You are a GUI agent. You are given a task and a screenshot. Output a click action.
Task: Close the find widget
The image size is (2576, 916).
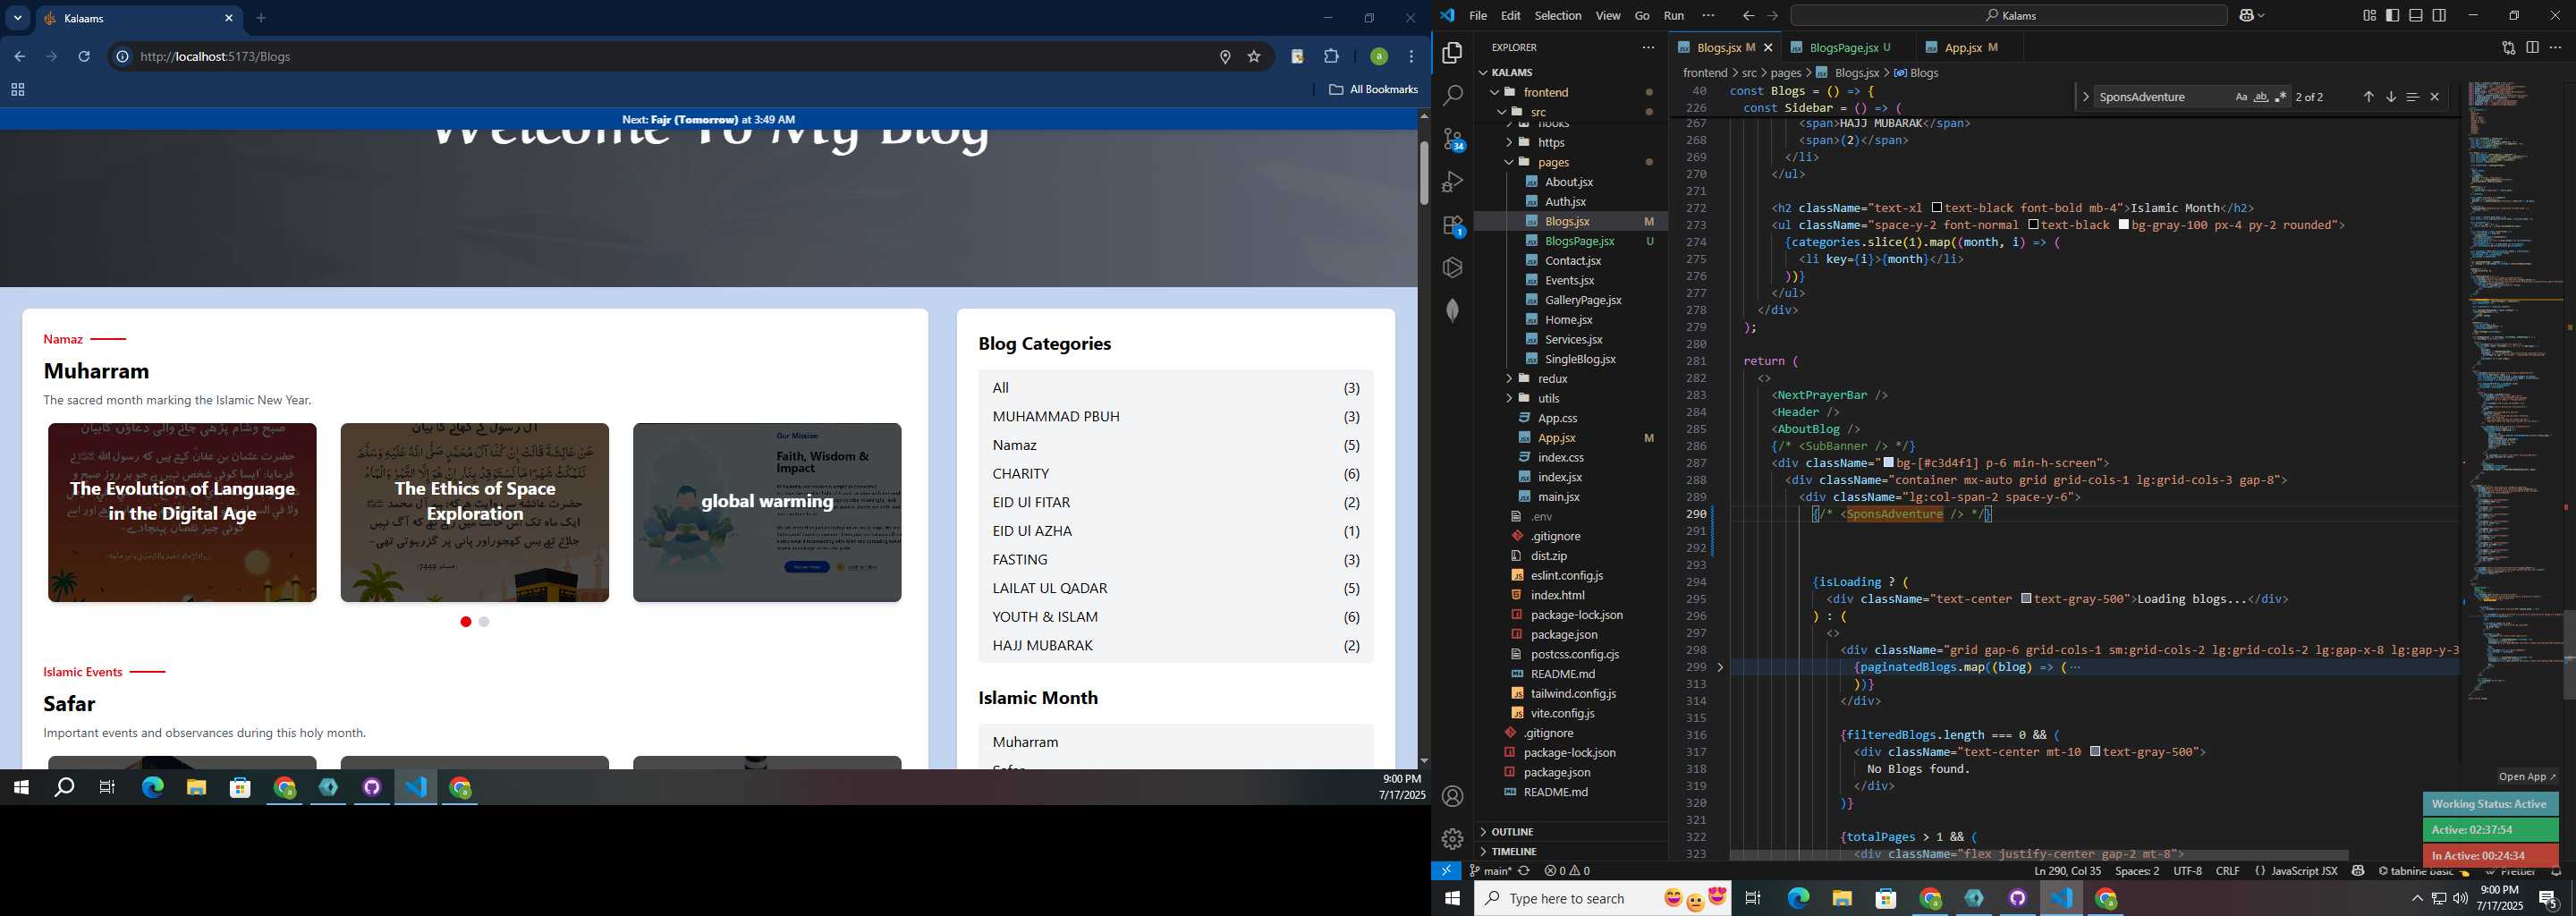[2435, 97]
